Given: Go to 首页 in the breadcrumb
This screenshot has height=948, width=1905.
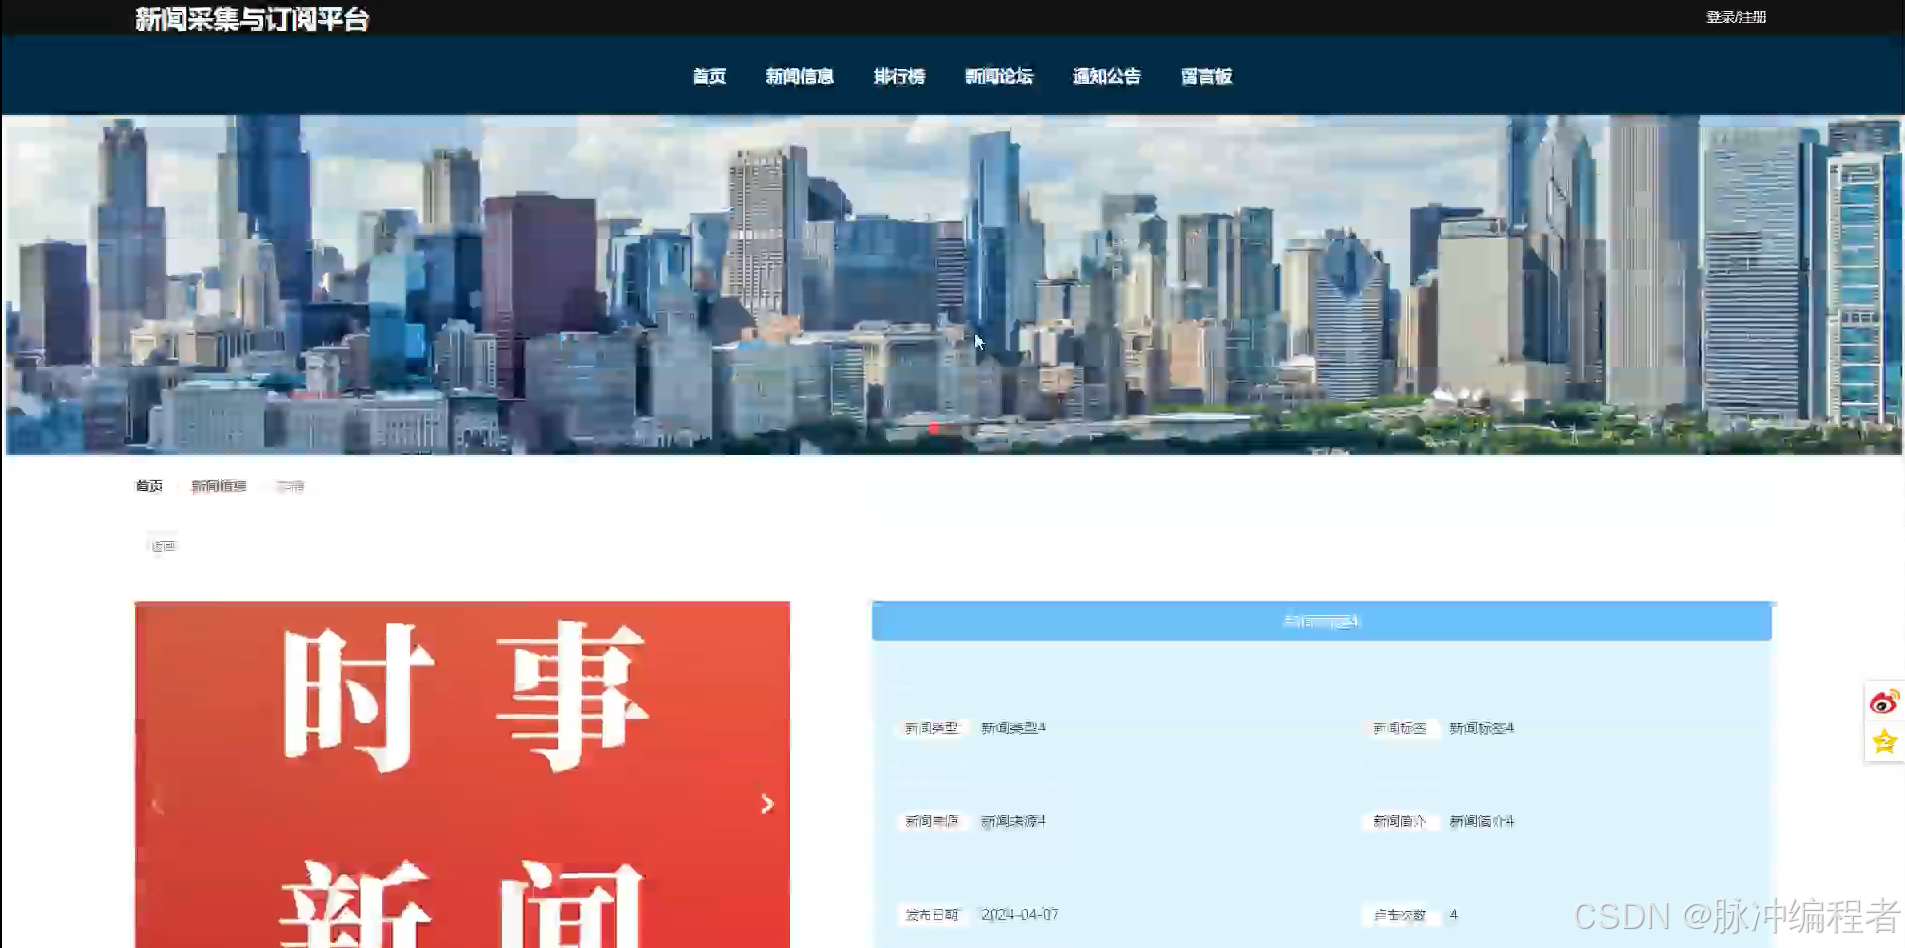Looking at the screenshot, I should pyautogui.click(x=149, y=486).
